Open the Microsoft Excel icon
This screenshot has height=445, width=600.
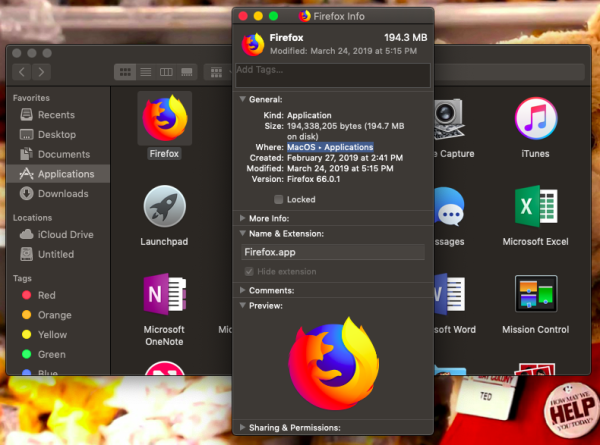point(535,207)
